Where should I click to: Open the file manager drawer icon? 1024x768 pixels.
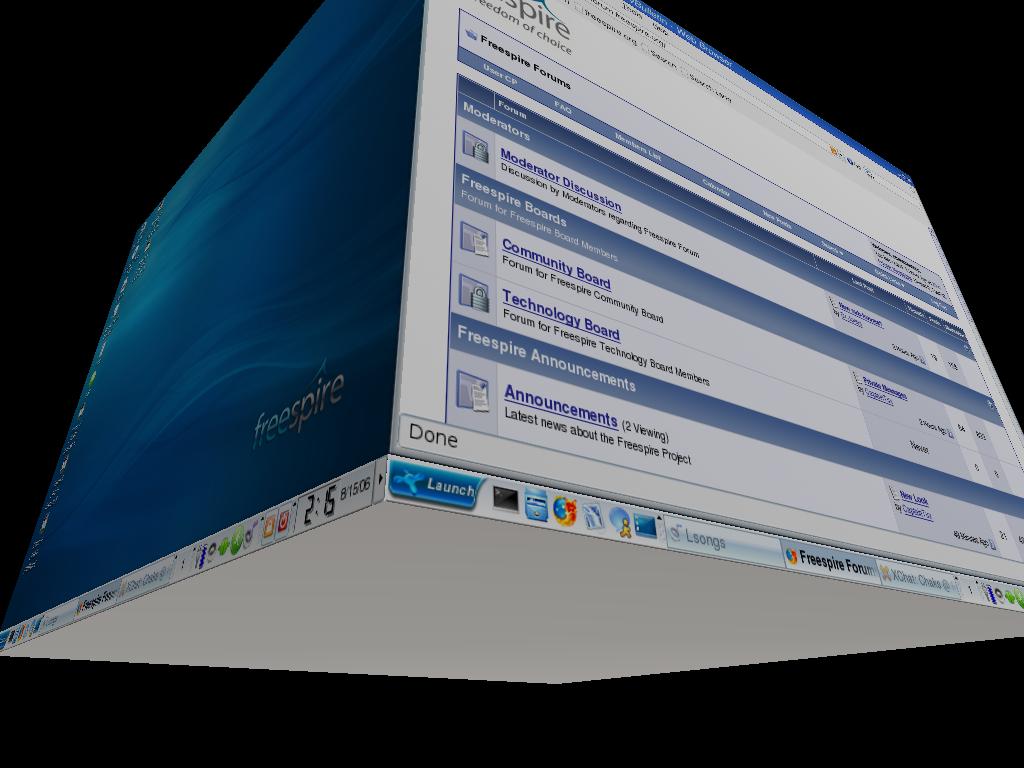(536, 504)
